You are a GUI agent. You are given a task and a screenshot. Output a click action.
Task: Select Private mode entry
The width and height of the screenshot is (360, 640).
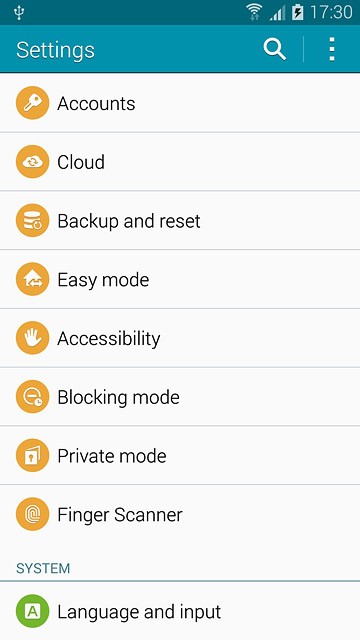click(x=180, y=456)
